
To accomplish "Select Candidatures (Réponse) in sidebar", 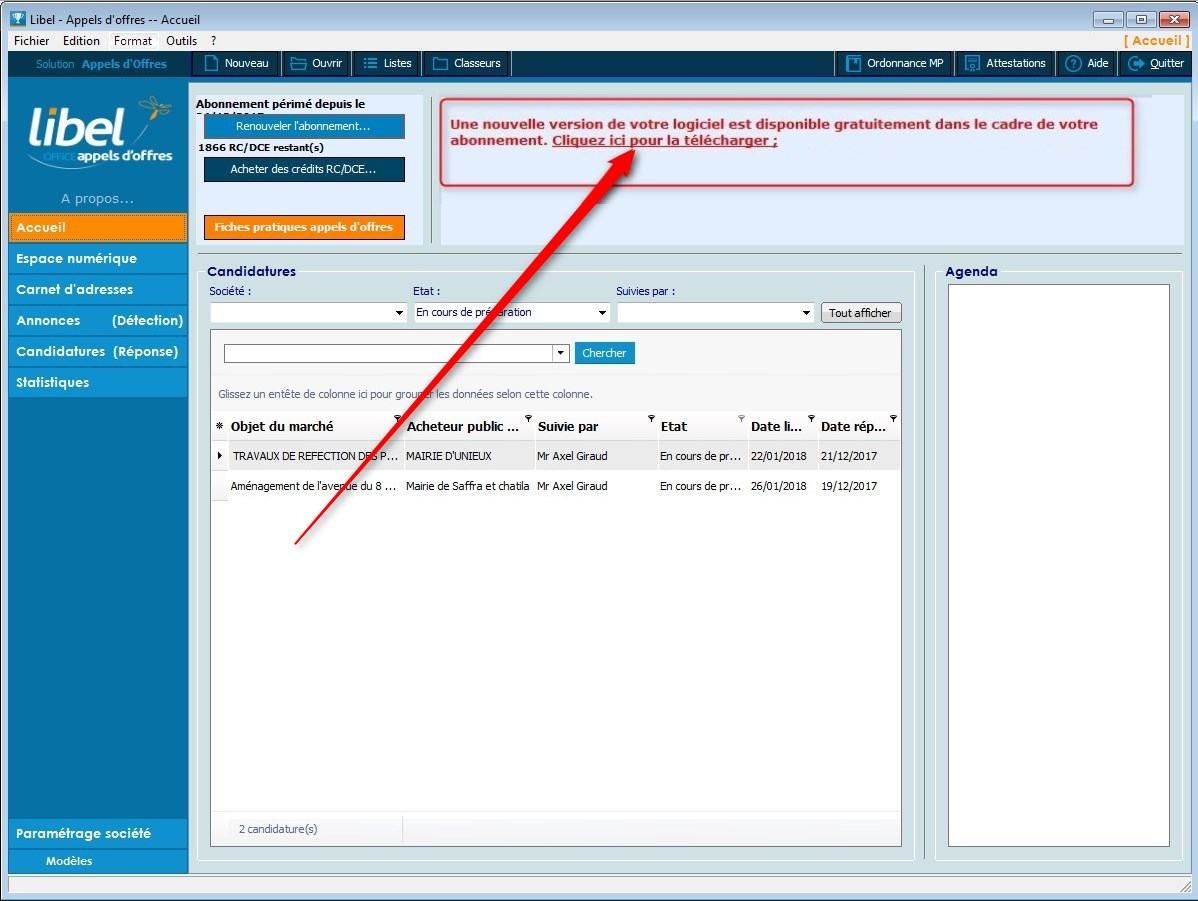I will (98, 352).
